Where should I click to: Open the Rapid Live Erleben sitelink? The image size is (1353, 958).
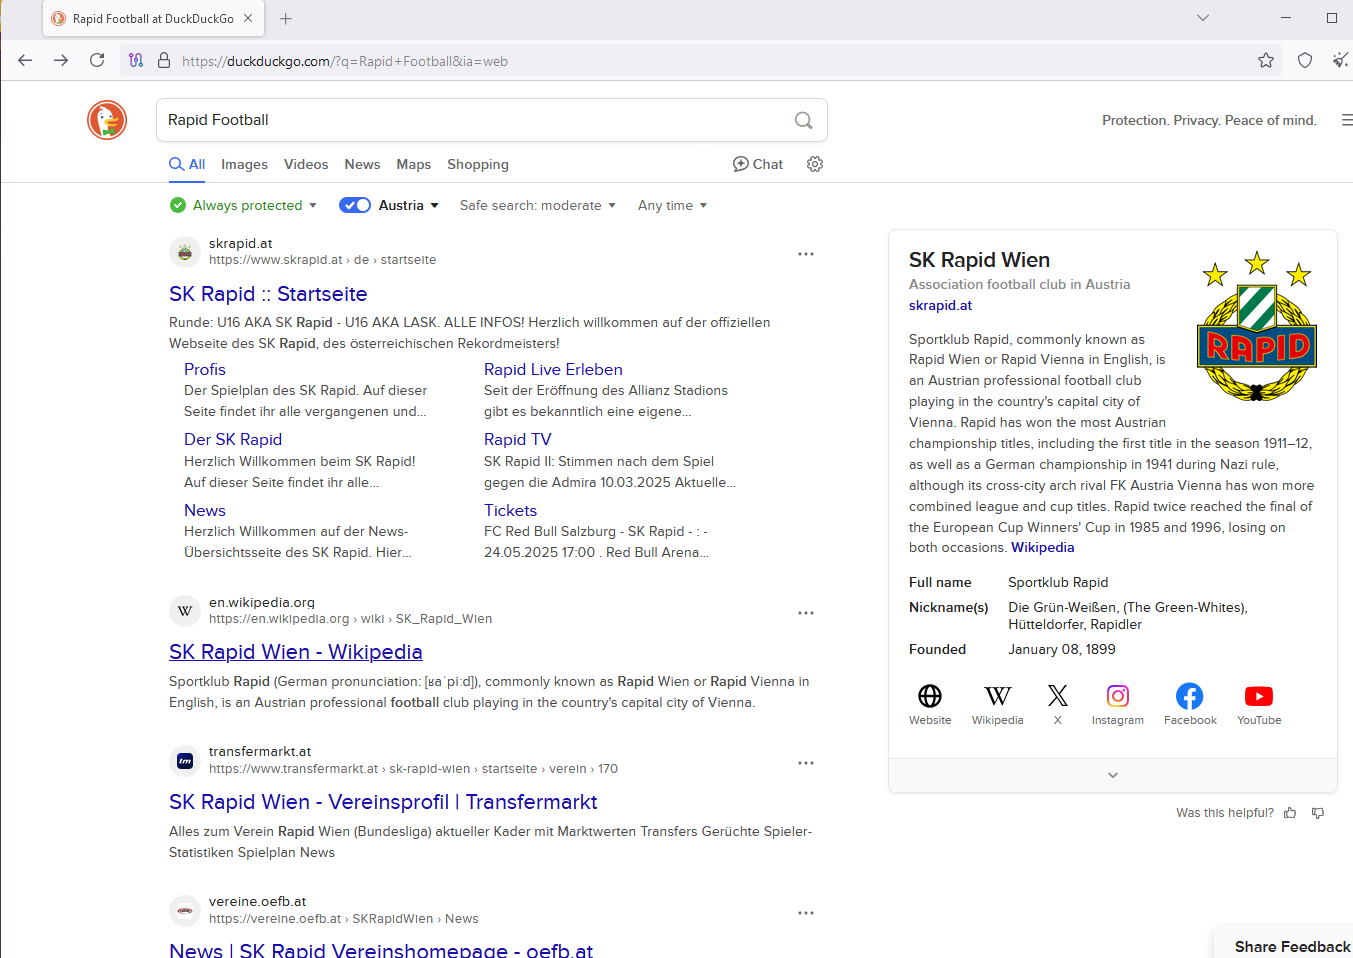(553, 369)
